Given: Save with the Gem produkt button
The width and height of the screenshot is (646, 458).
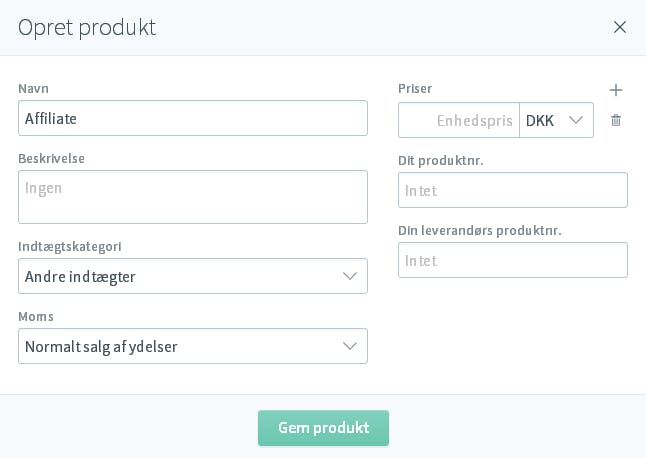Looking at the screenshot, I should 323,428.
